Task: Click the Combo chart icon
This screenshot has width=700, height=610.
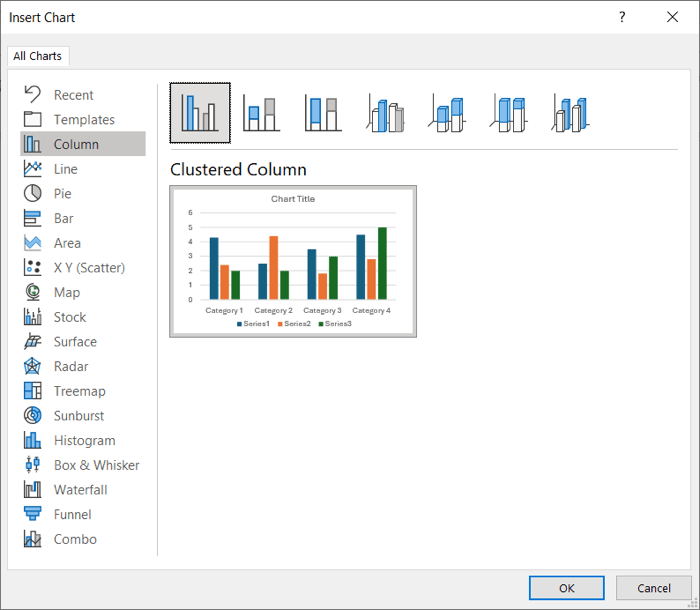Action: [33, 539]
